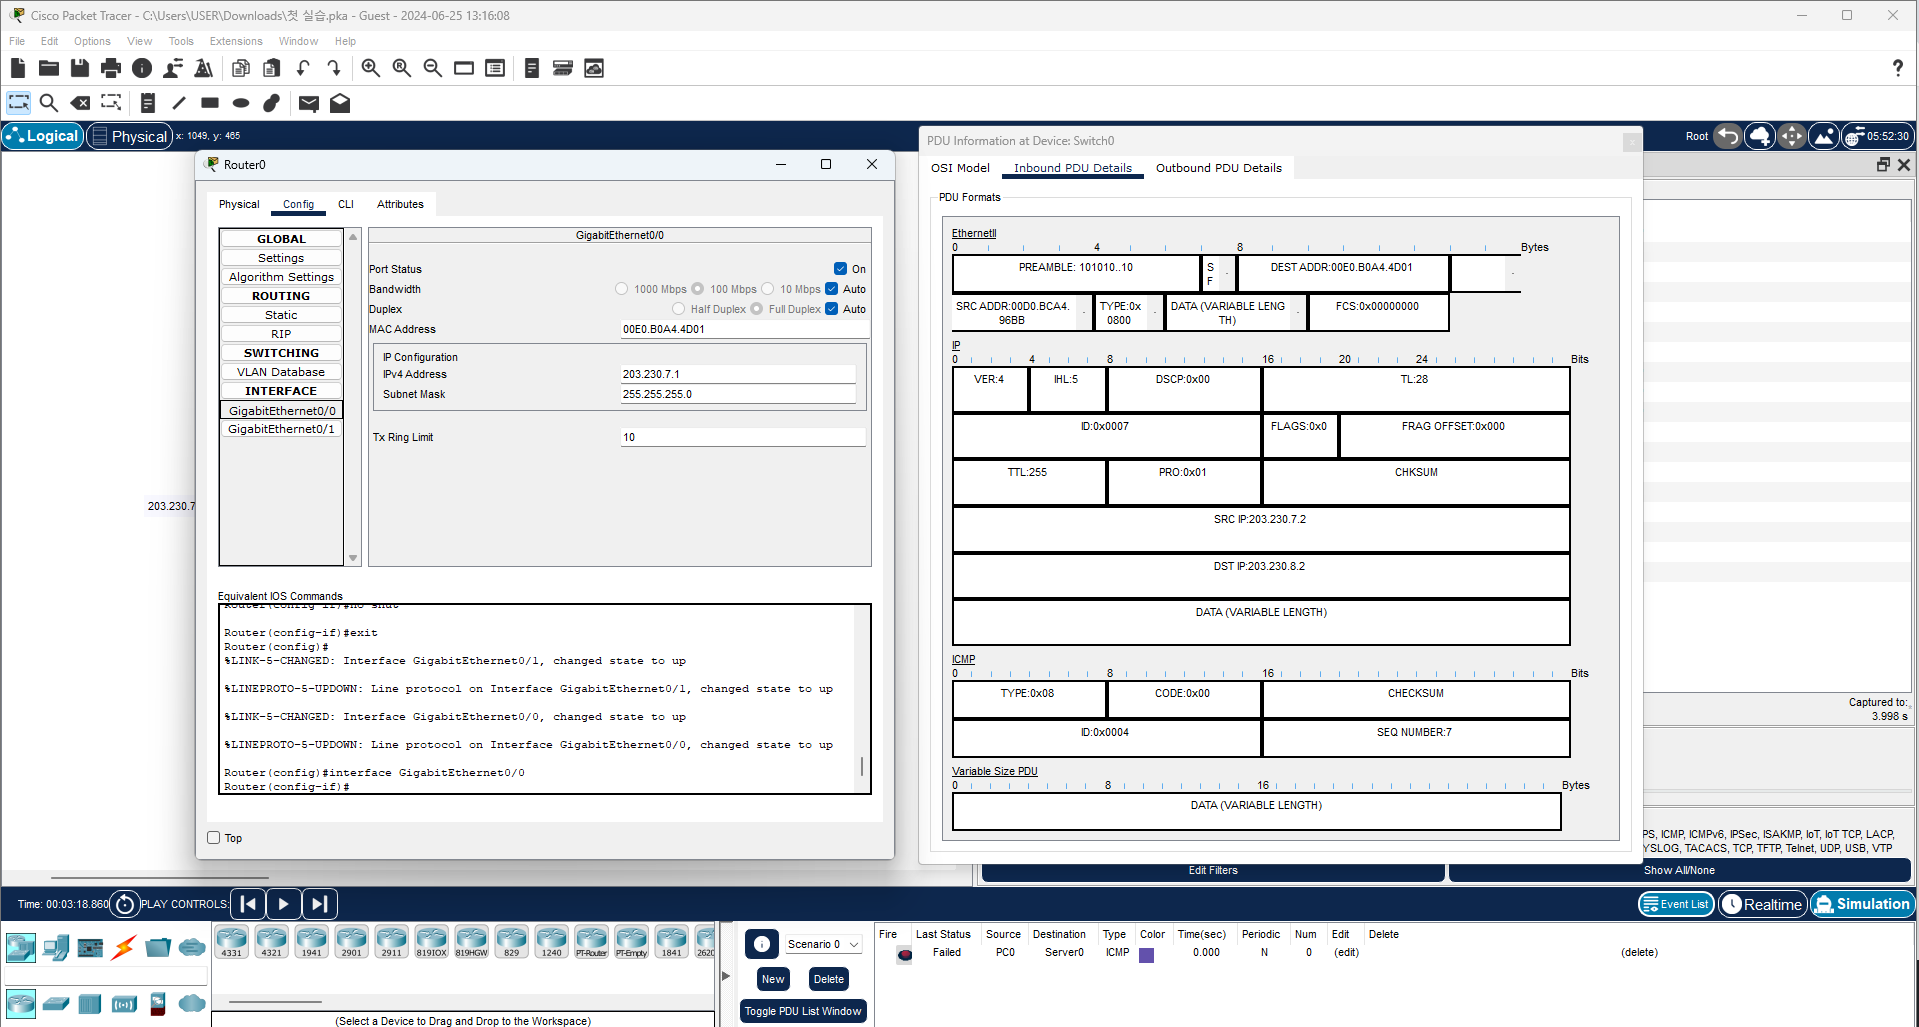Image resolution: width=1919 pixels, height=1027 pixels.
Task: Open the VLAN Database button
Action: coord(281,372)
